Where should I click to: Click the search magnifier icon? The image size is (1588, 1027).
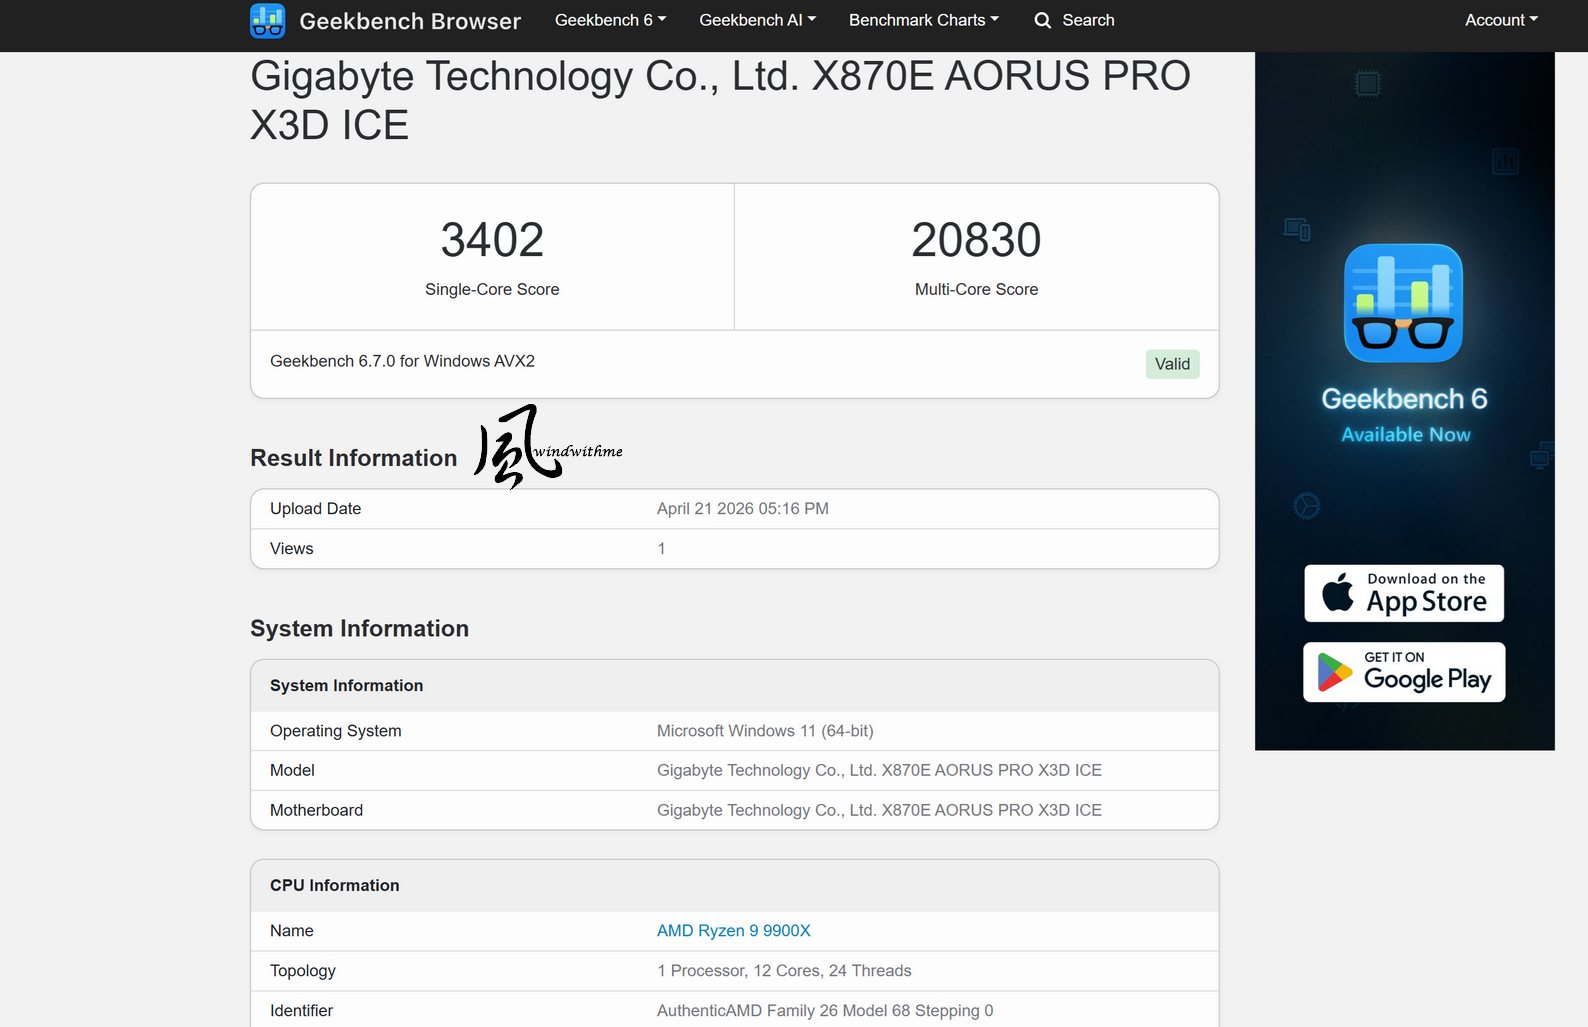1042,20
